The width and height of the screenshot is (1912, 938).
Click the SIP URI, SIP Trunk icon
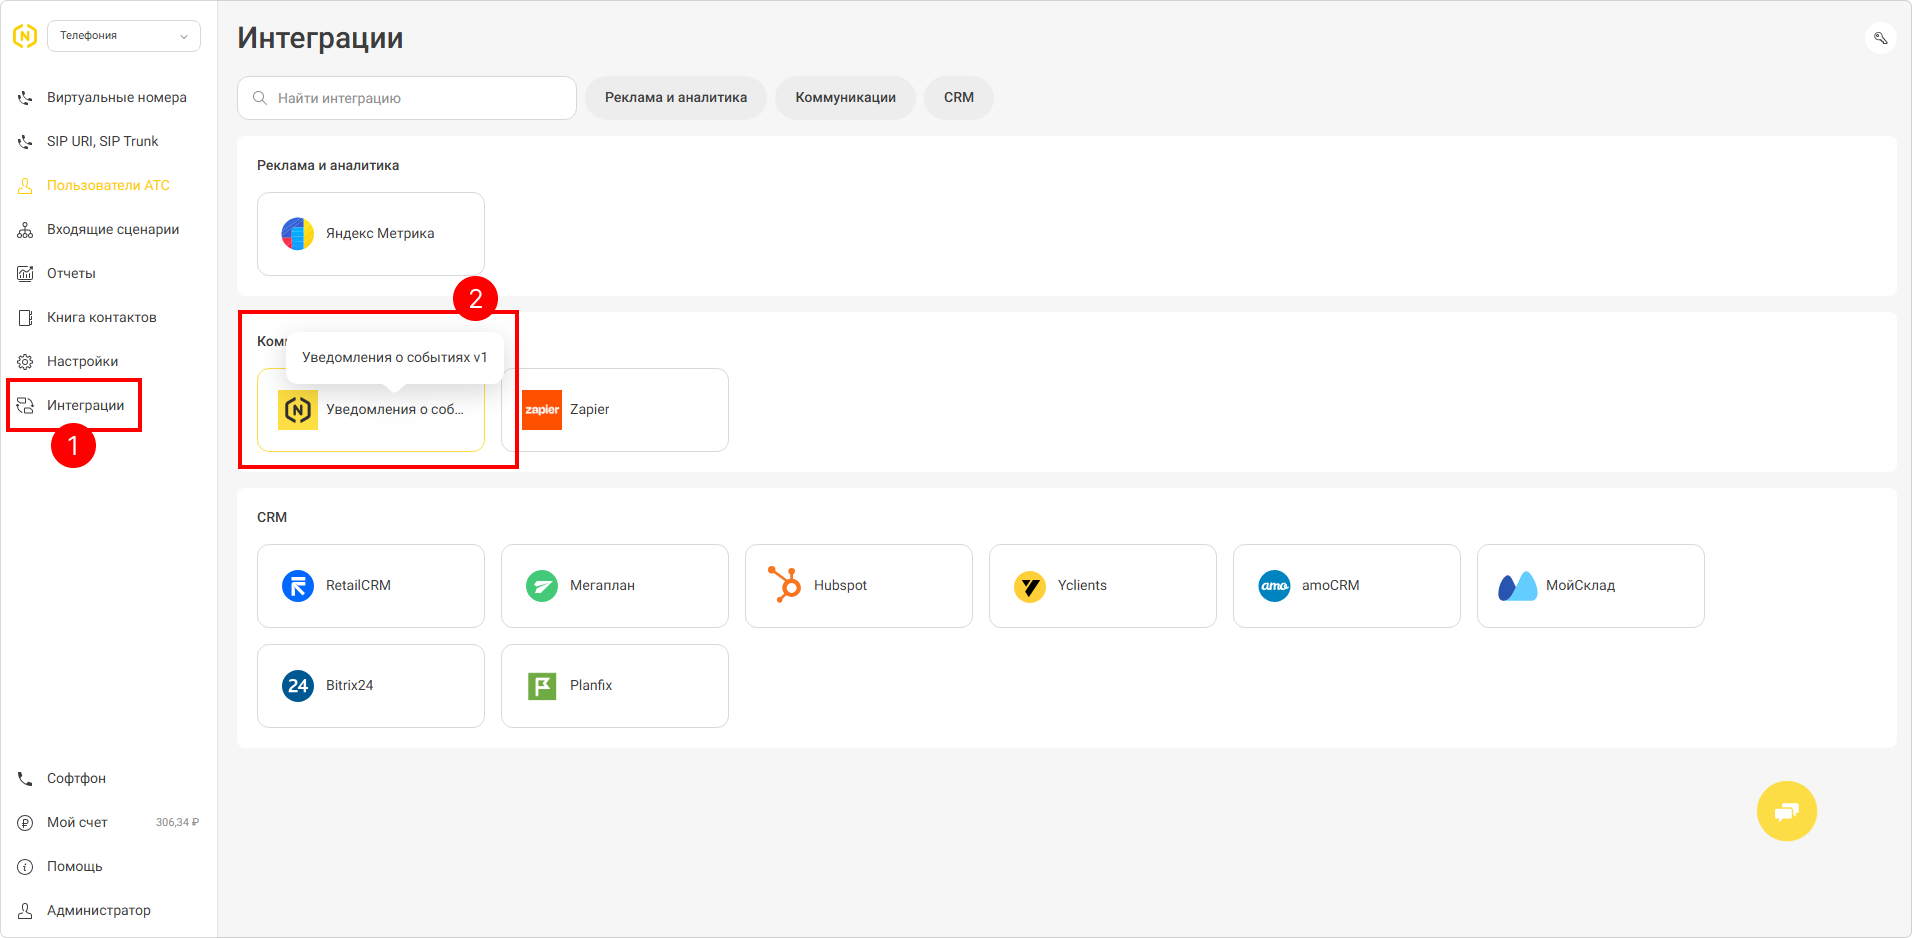click(25, 142)
